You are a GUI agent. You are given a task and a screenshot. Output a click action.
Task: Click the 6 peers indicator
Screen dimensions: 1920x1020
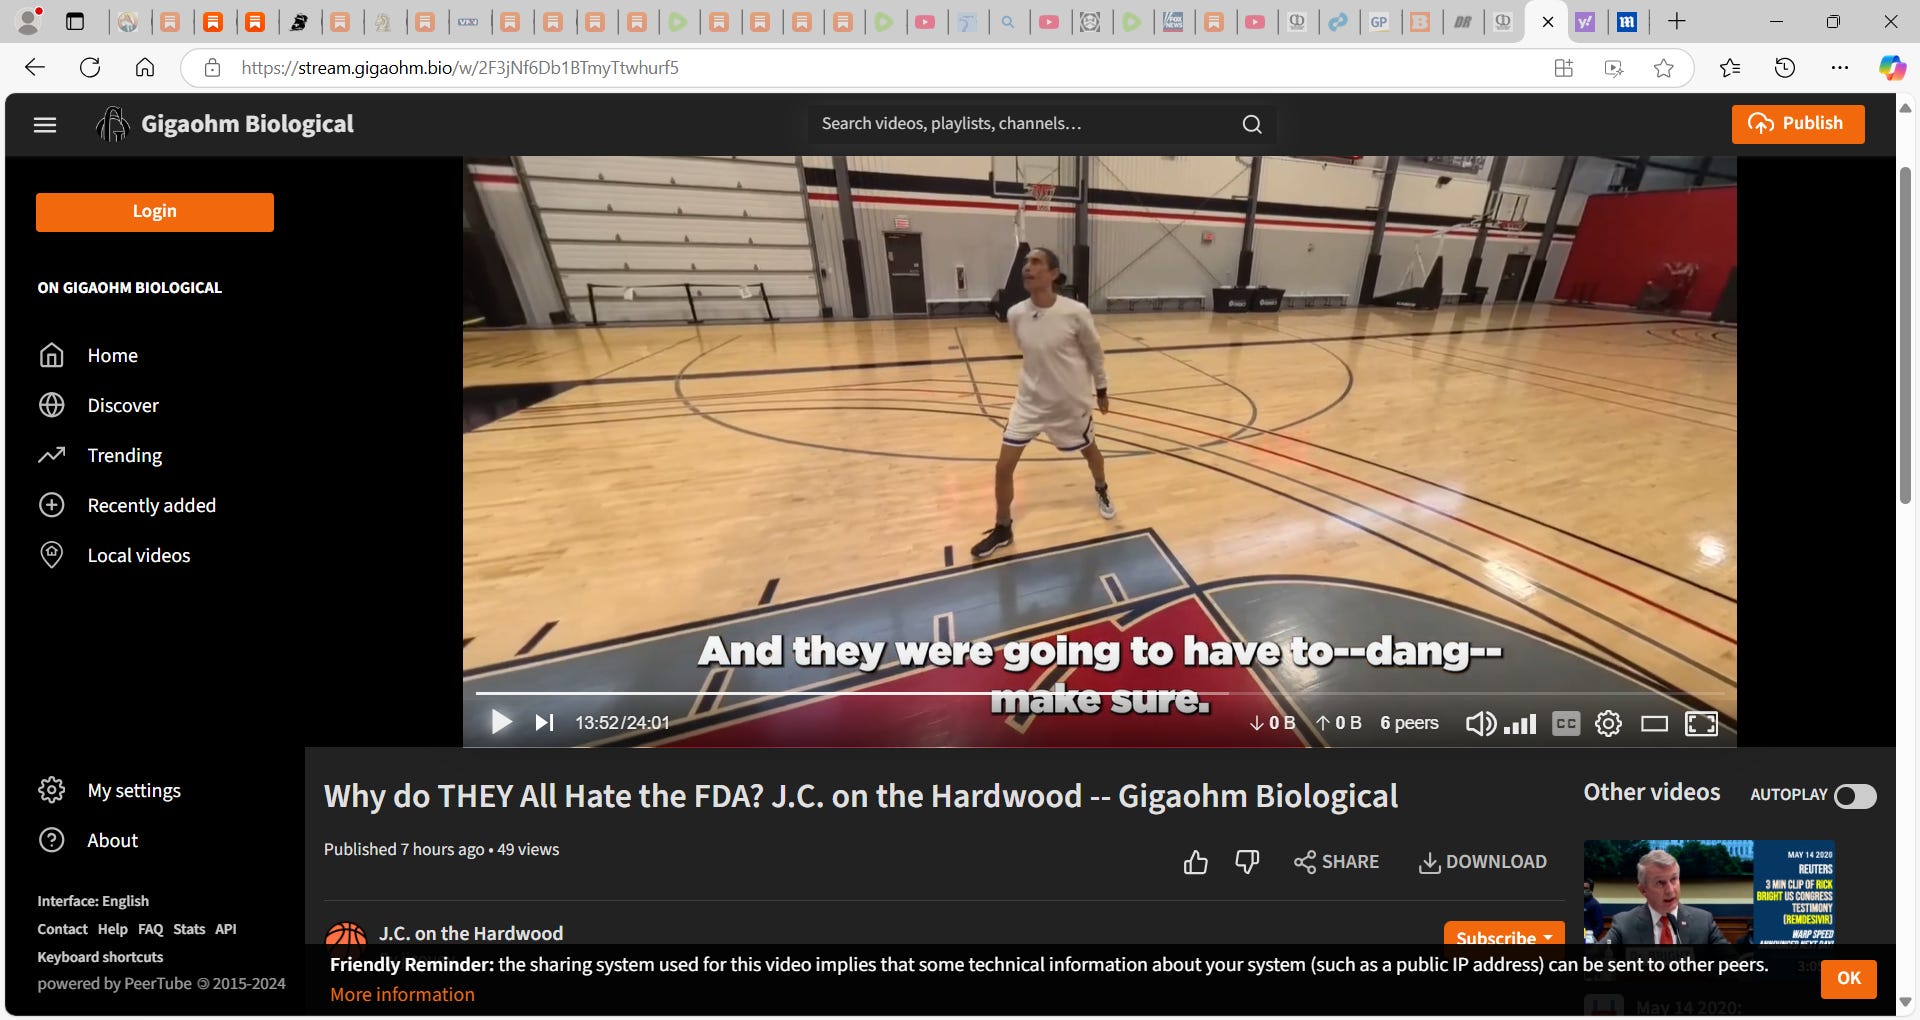(x=1409, y=723)
